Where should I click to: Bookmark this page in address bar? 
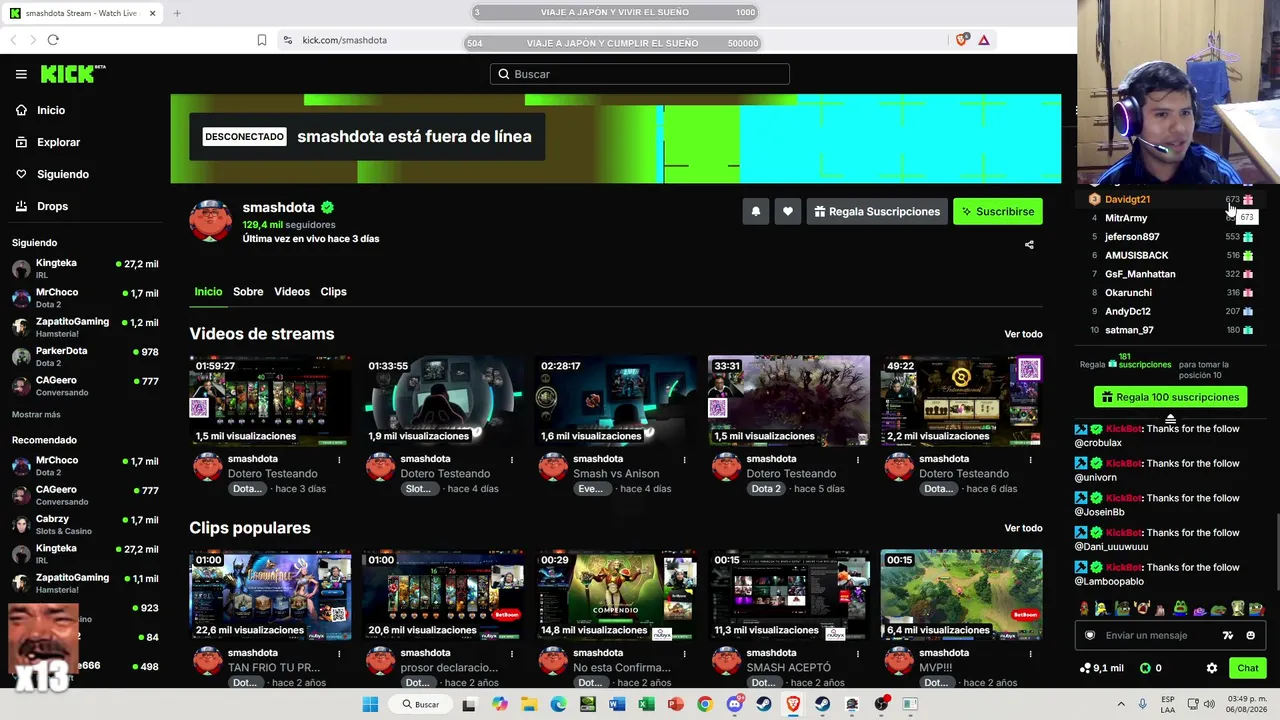(262, 40)
